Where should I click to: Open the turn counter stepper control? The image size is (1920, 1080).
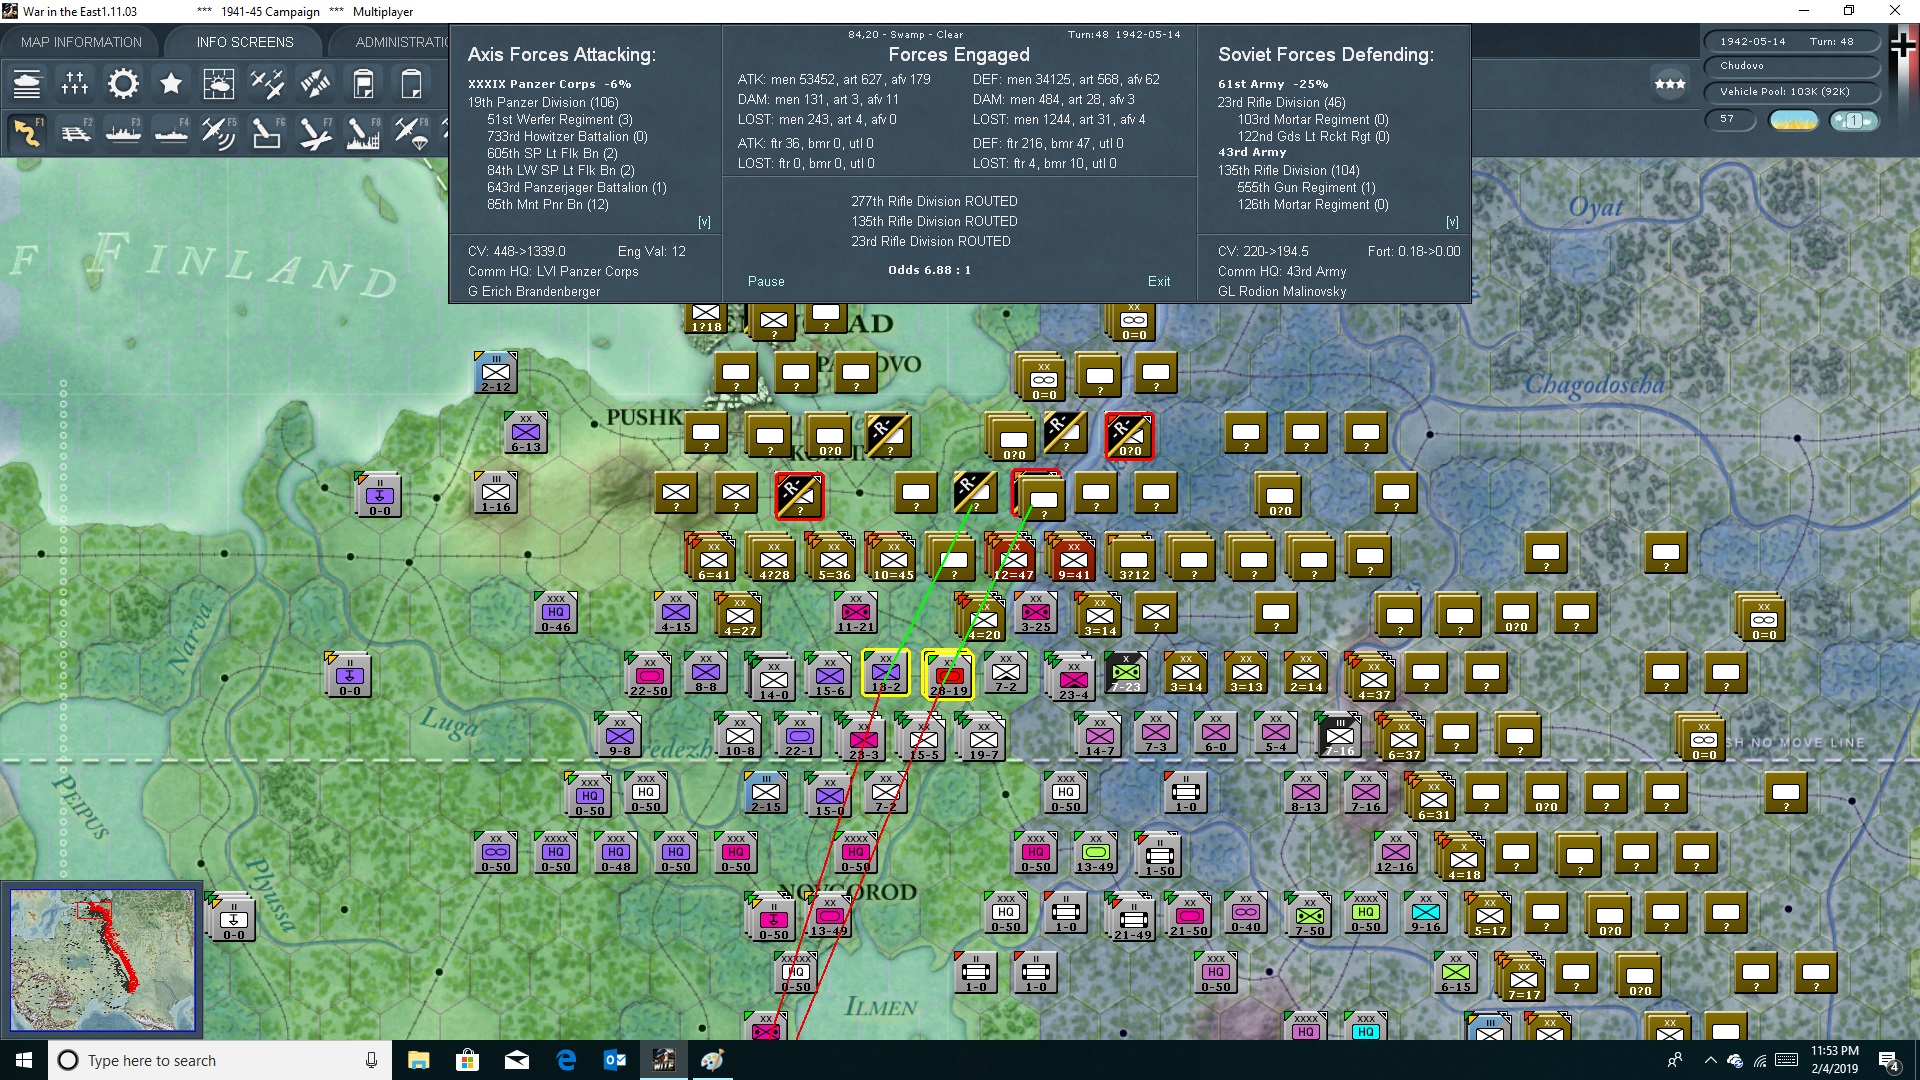click(1855, 119)
